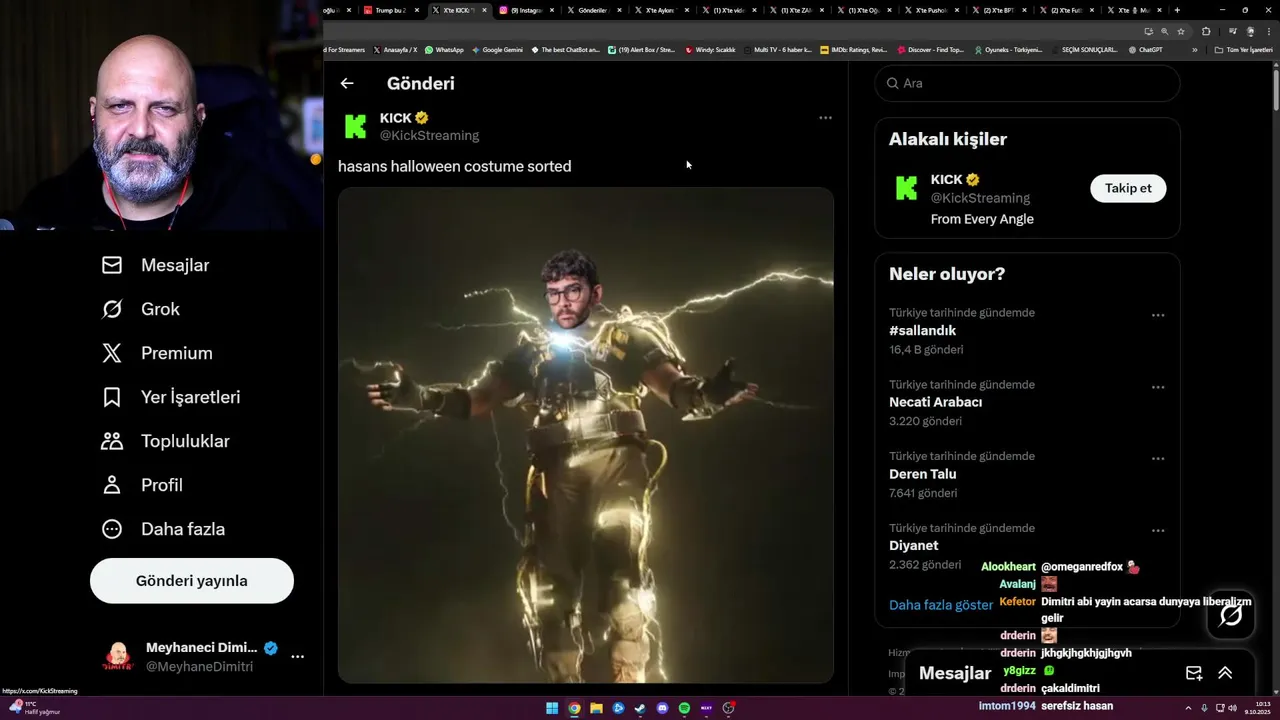The width and height of the screenshot is (1280, 720).
Task: Open options dots for Diyanet trend
Action: coord(1158,531)
